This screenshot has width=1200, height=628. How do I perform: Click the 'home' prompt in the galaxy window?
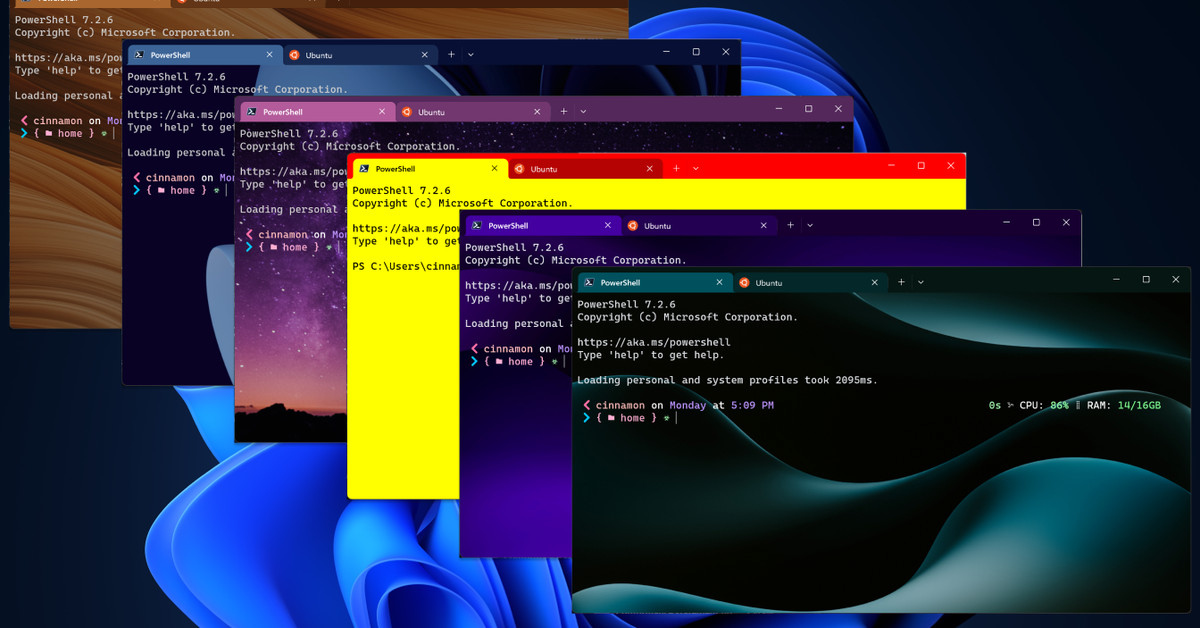pos(295,247)
